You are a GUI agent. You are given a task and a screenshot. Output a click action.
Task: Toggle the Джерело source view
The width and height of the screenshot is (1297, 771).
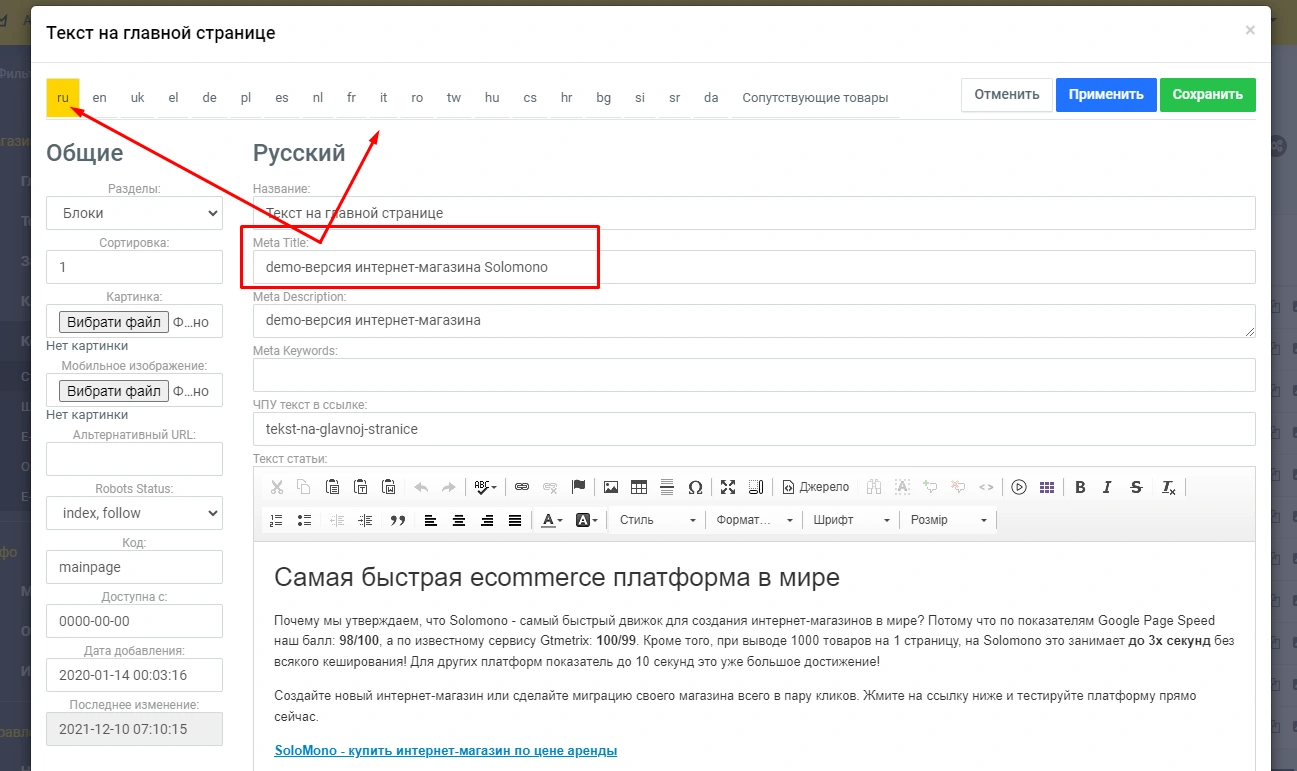(x=816, y=488)
